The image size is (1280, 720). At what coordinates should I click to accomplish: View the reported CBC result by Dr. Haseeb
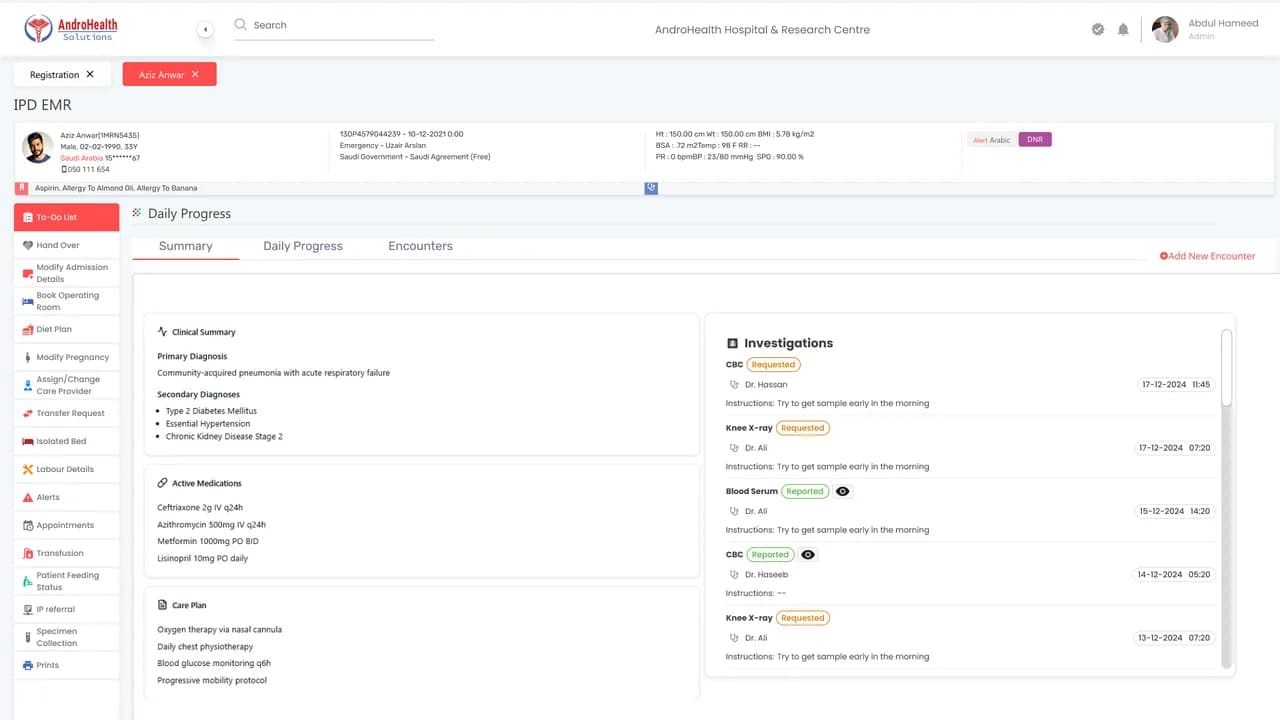tap(808, 554)
